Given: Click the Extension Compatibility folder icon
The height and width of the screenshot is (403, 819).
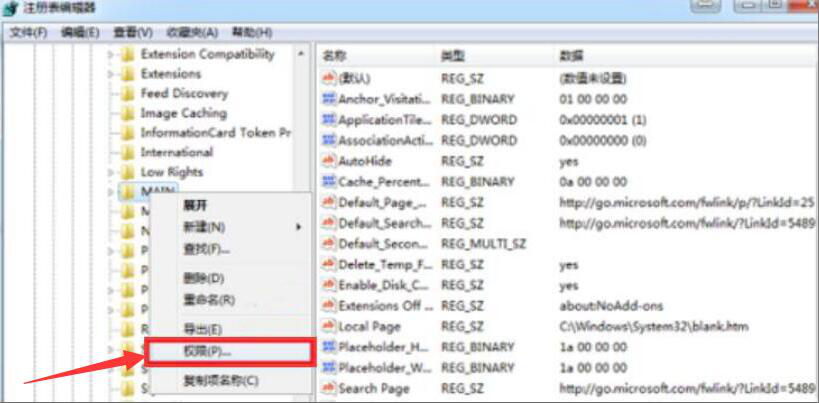Looking at the screenshot, I should click(127, 54).
